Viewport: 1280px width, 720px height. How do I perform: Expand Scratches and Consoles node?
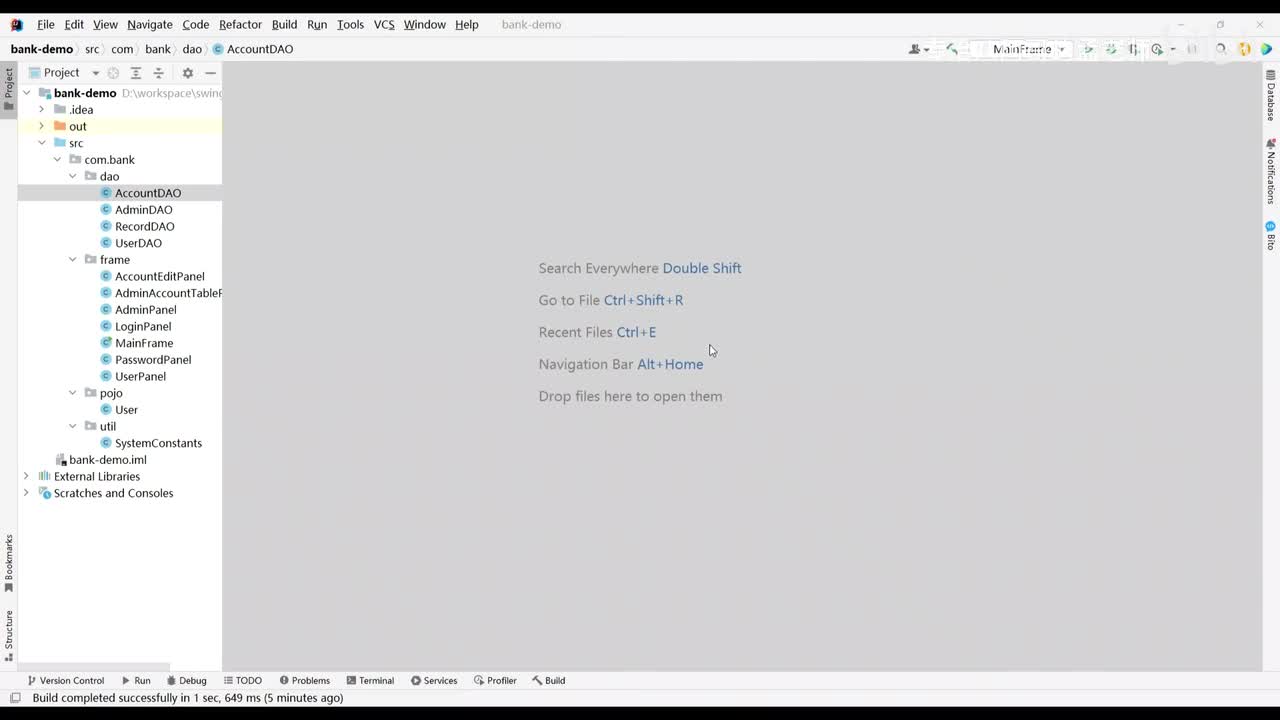[27, 493]
